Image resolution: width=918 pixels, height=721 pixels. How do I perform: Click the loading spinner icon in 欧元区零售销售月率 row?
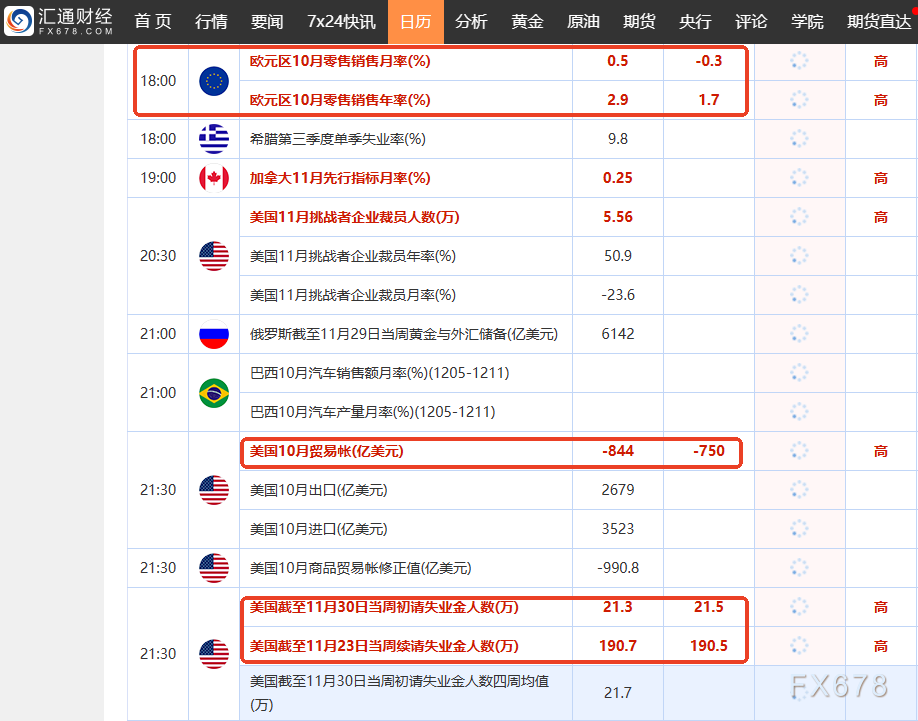point(797,61)
